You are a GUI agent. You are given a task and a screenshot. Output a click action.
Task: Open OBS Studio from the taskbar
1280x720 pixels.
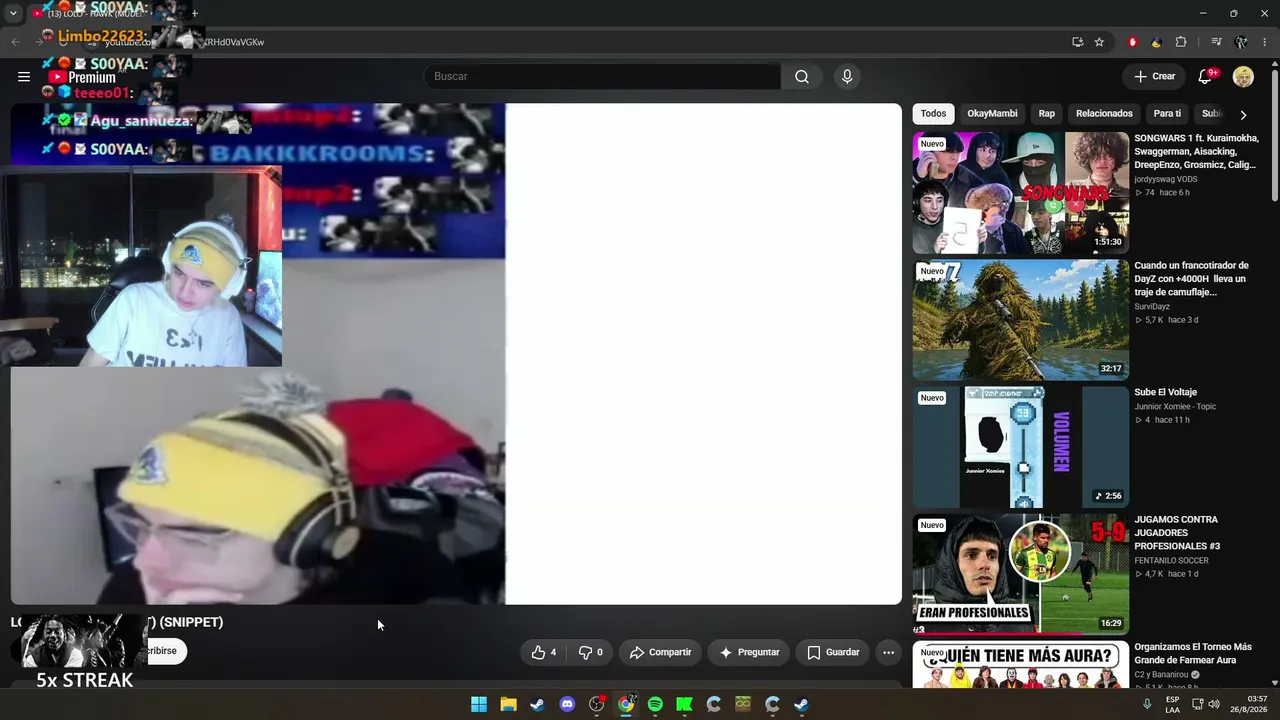(x=597, y=704)
